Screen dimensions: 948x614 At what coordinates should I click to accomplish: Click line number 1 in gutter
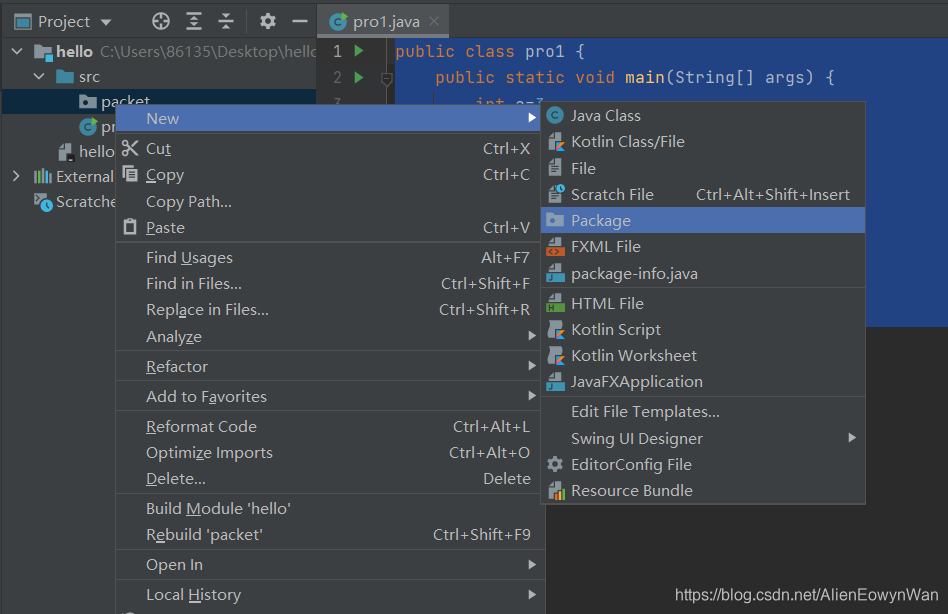tap(337, 51)
